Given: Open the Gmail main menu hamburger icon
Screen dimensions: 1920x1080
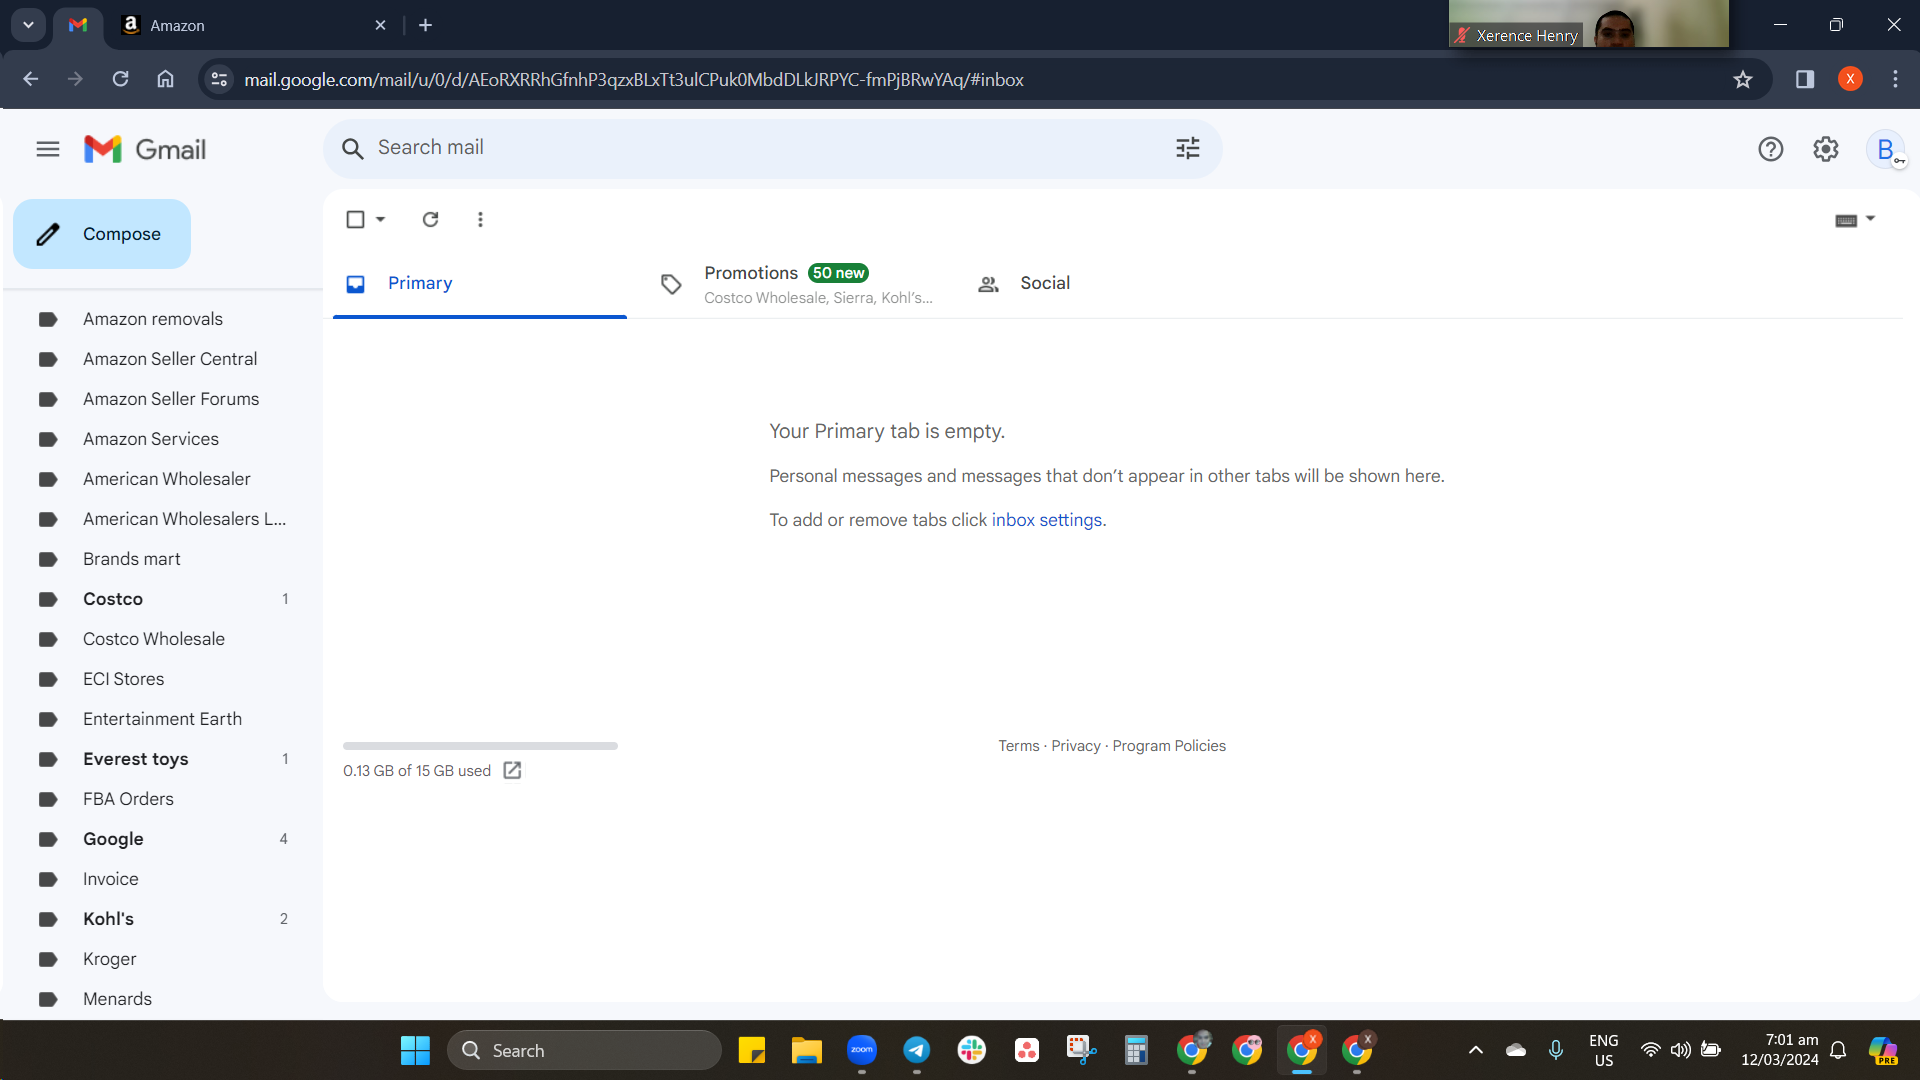Looking at the screenshot, I should tap(48, 149).
